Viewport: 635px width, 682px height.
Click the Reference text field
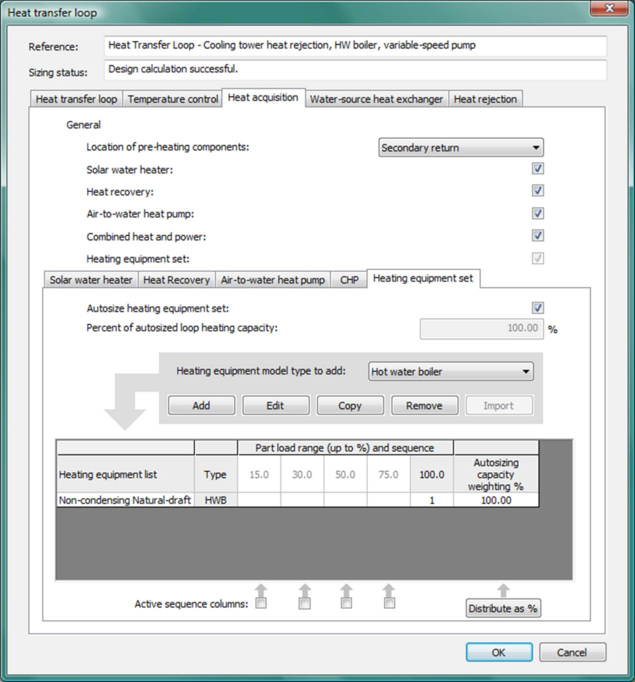pos(355,47)
